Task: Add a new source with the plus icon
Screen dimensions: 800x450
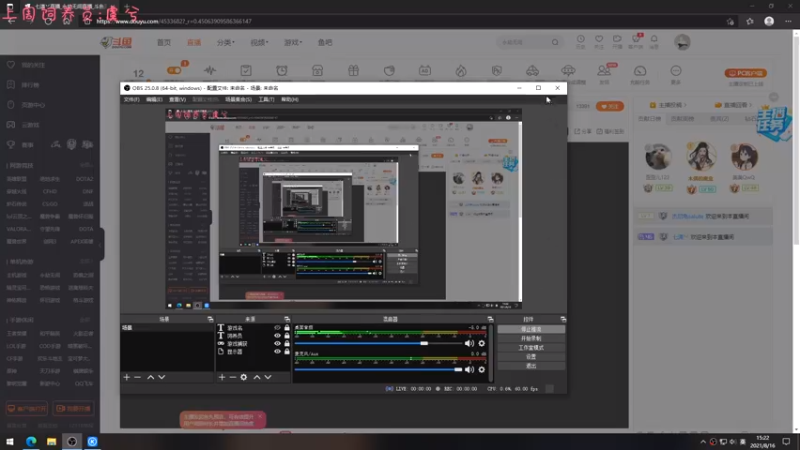Action: [222, 377]
